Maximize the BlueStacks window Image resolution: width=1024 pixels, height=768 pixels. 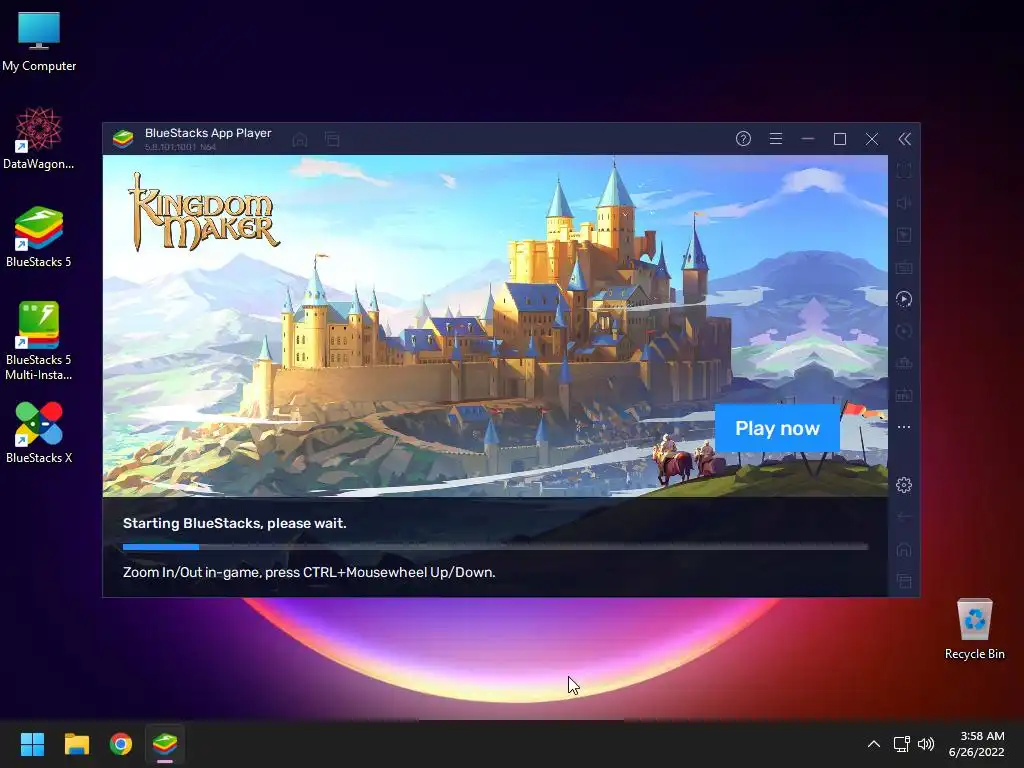(840, 138)
